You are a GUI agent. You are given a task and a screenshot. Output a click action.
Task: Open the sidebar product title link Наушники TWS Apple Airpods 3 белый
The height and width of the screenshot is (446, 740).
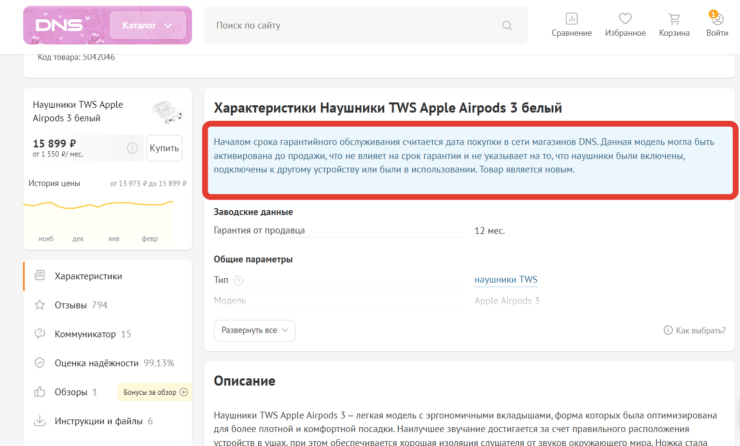point(78,111)
